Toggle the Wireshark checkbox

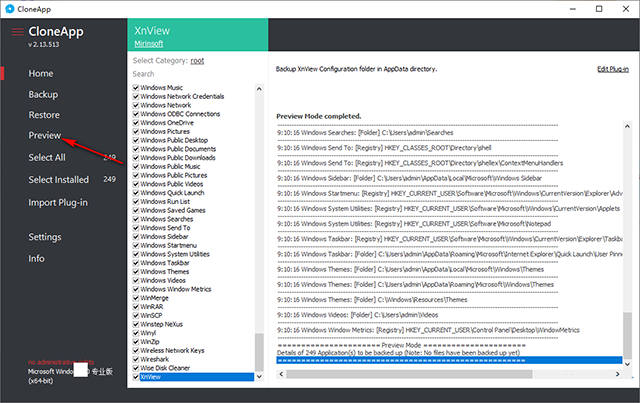coord(136,359)
